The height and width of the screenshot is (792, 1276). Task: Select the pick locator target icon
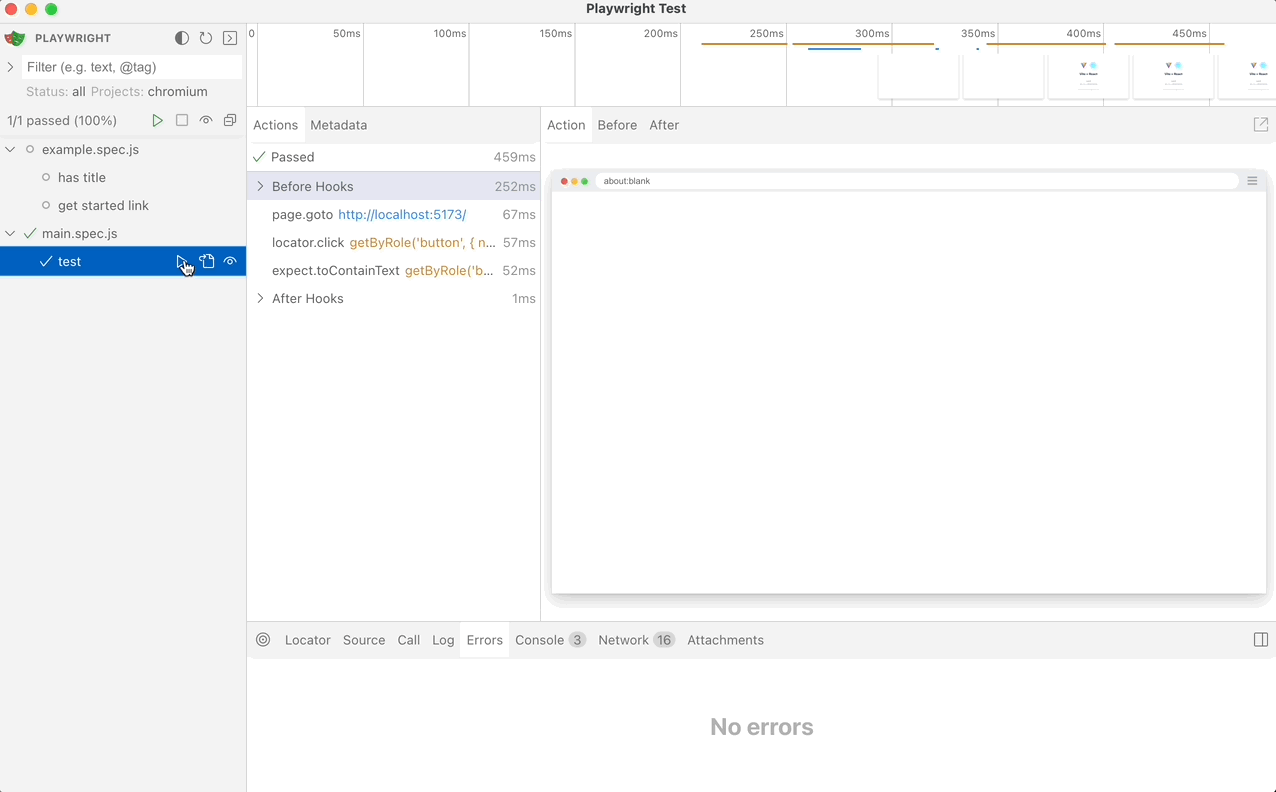pos(262,640)
